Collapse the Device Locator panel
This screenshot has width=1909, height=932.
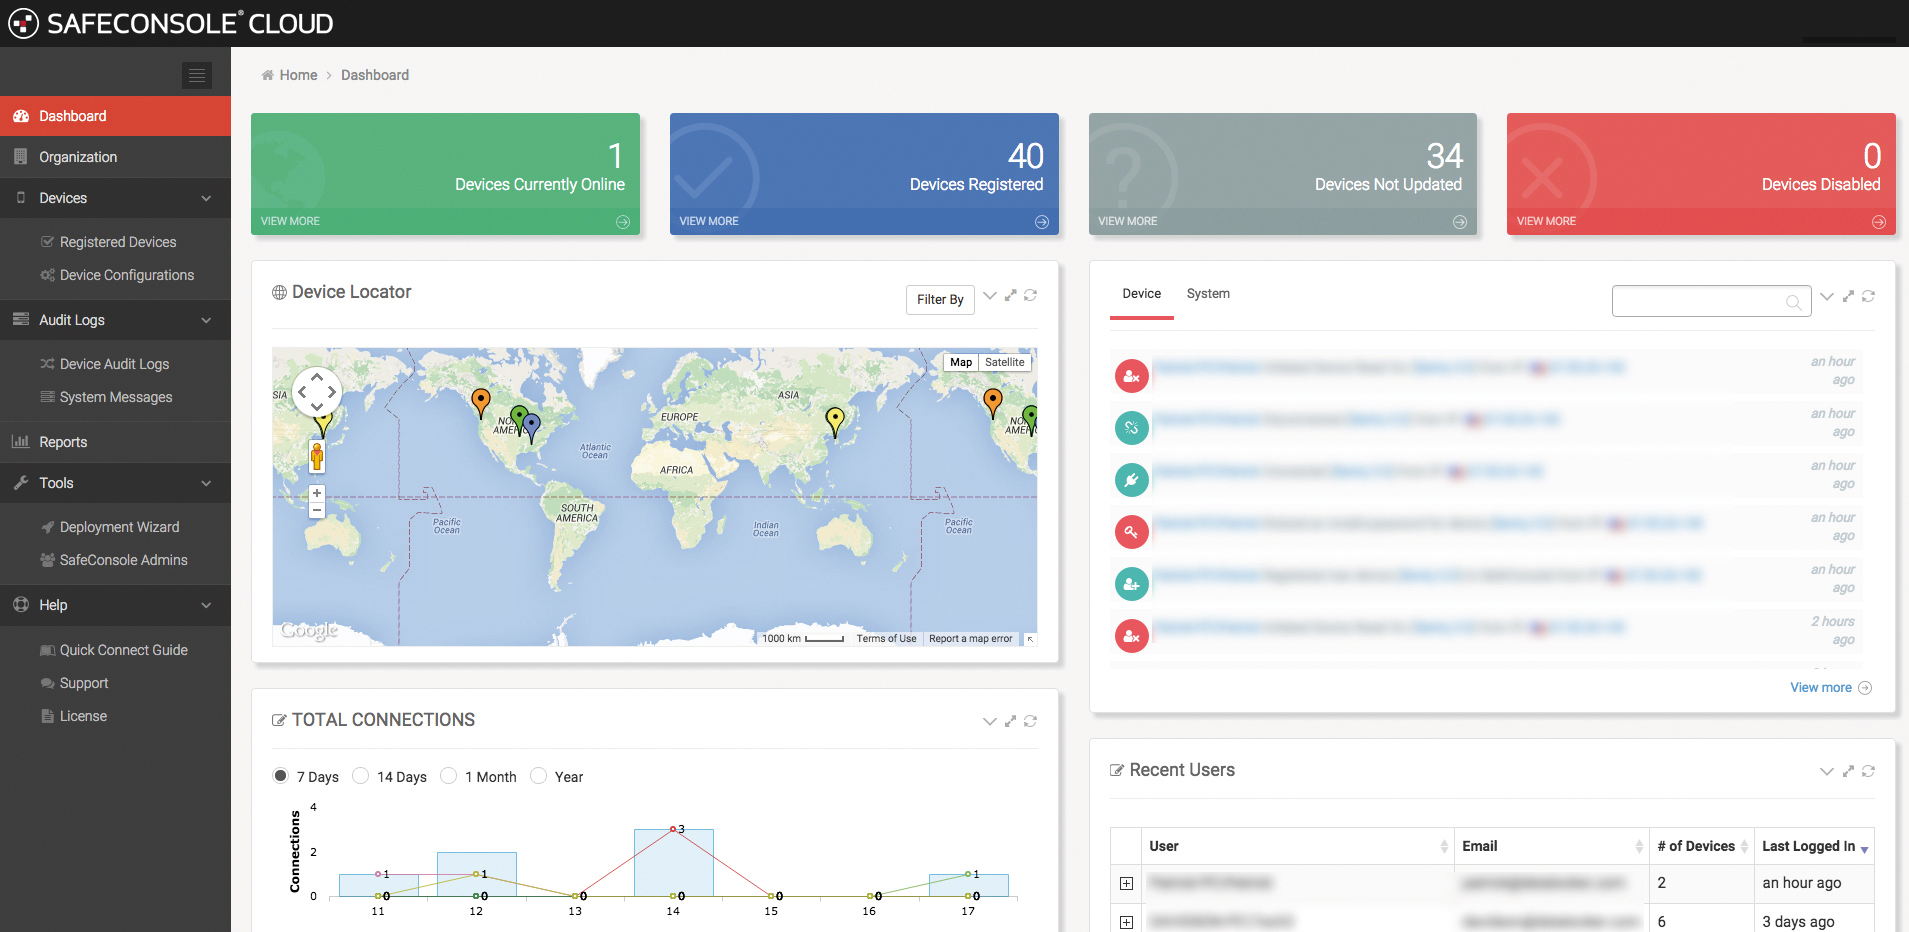pos(990,296)
